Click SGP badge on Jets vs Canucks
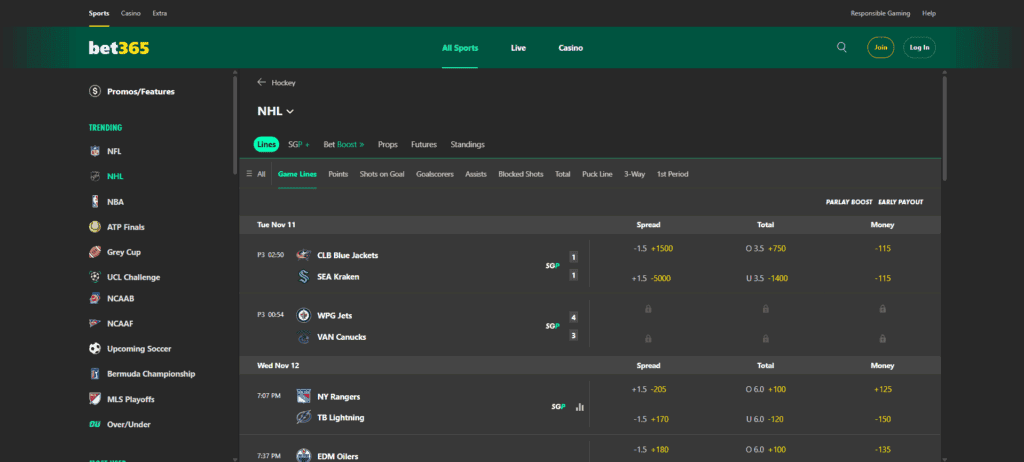 coord(553,326)
